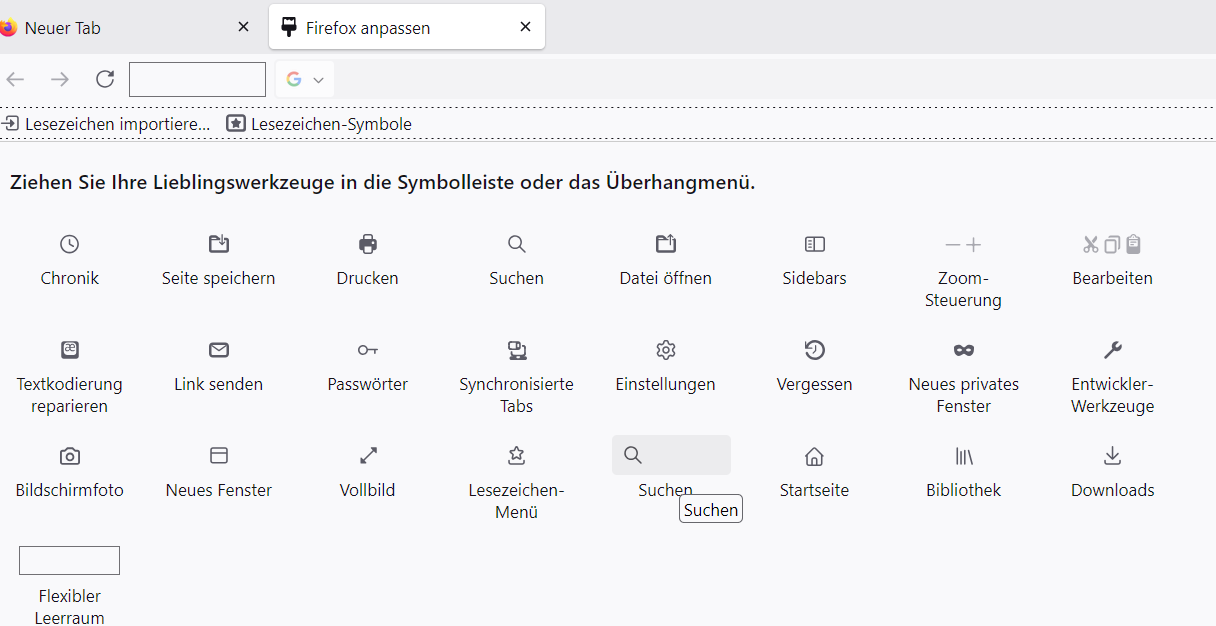Image resolution: width=1216 pixels, height=626 pixels.
Task: Select the Seite speichern icon
Action: [218, 244]
